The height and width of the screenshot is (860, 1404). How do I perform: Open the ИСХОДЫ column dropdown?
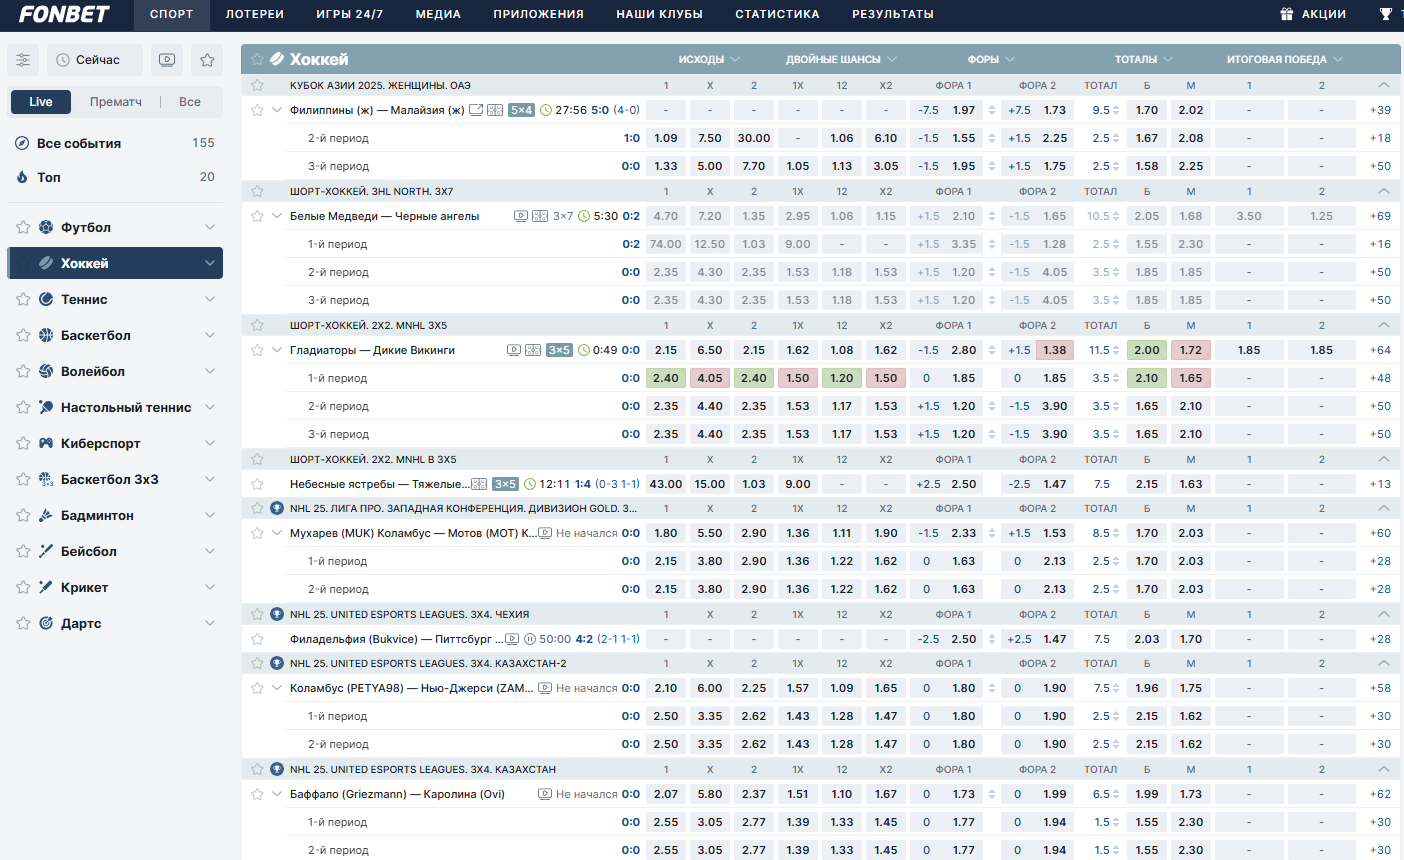pos(709,59)
